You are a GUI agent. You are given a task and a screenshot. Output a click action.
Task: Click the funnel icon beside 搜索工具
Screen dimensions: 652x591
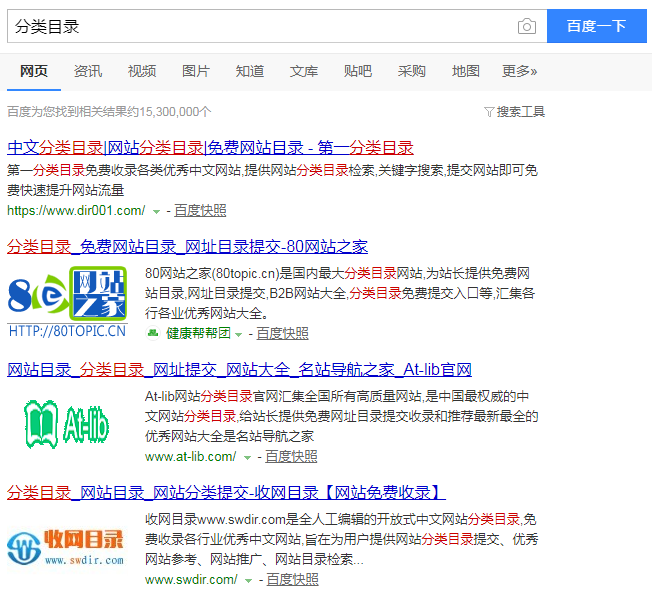click(x=489, y=112)
